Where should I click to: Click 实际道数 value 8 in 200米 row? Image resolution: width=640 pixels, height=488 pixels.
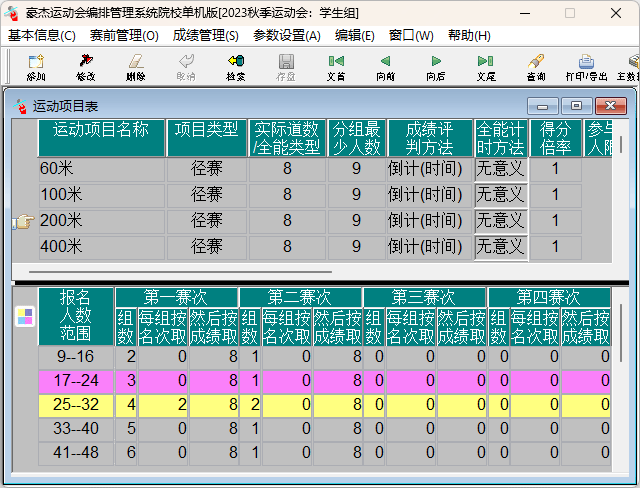click(x=287, y=221)
